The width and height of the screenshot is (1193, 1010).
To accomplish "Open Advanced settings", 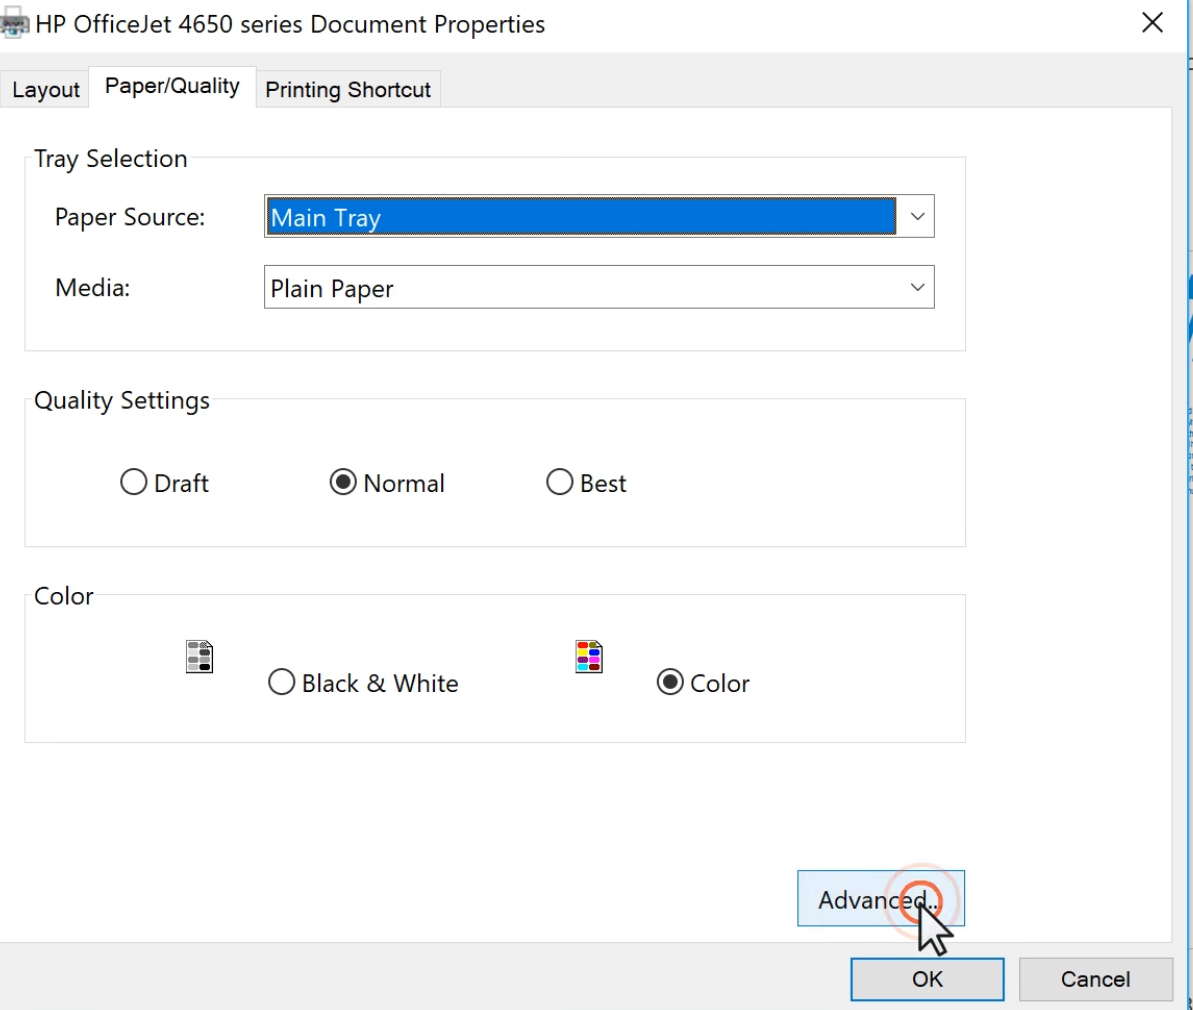I will pos(881,899).
